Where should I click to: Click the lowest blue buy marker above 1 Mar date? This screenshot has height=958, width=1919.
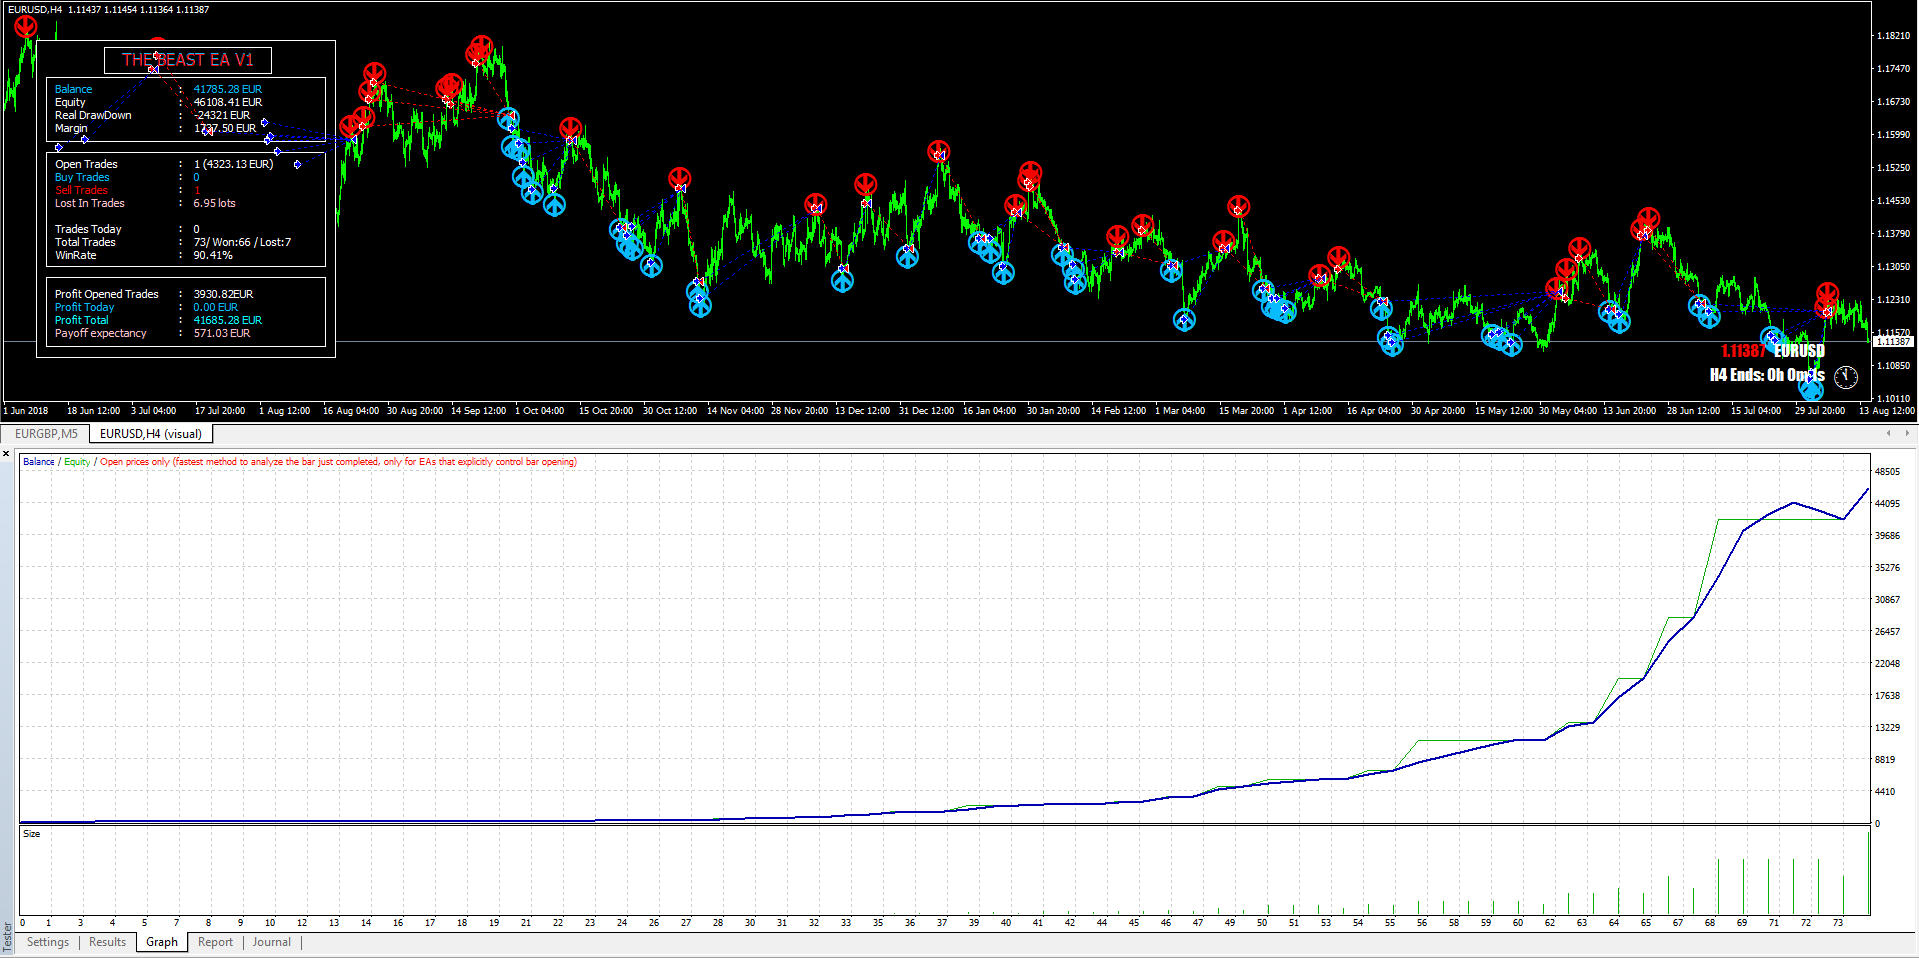tap(1184, 320)
